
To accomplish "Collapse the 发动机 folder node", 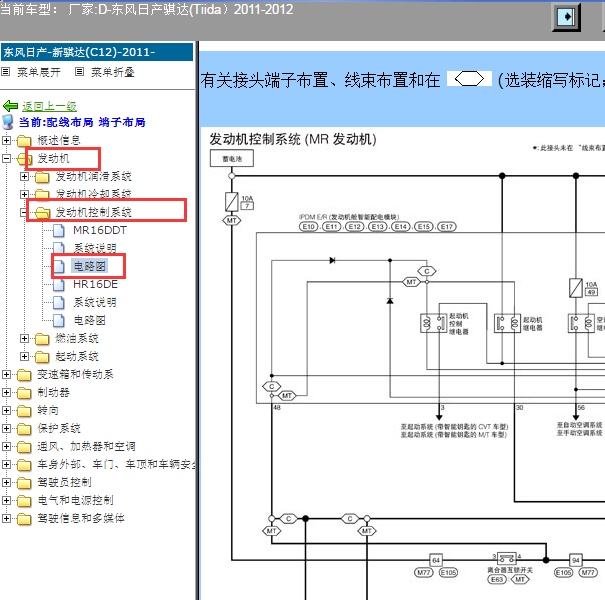I will pos(6,158).
